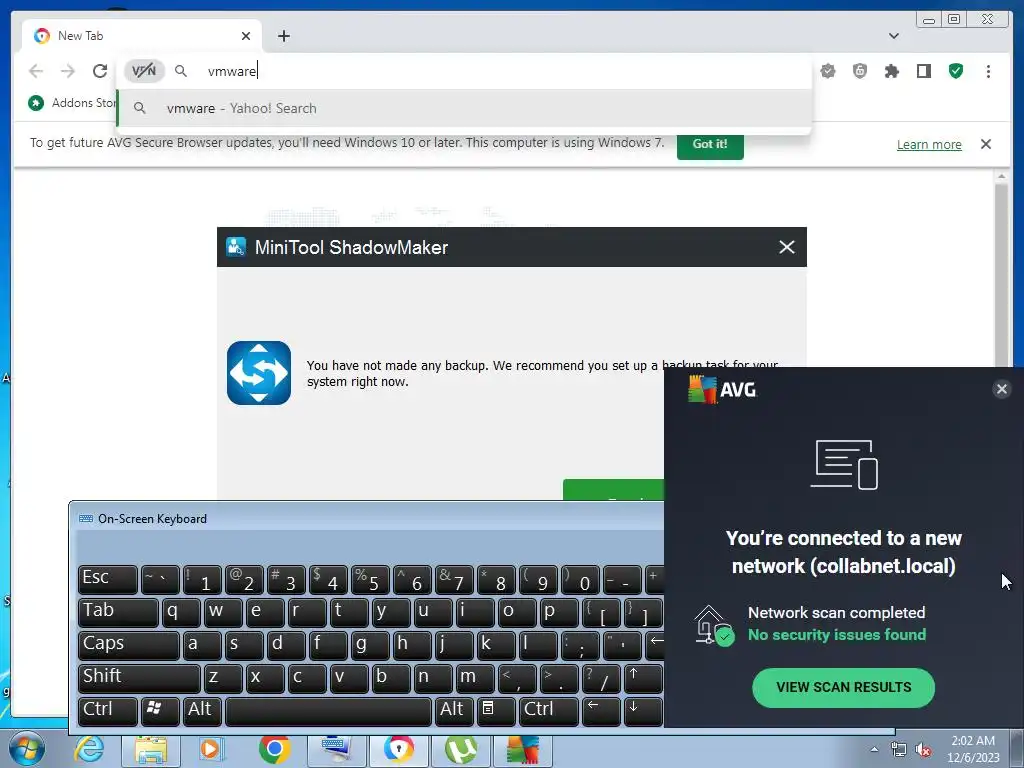Toggle left Ctrl key on On-Screen Keyboard
This screenshot has width=1024, height=768.
click(108, 711)
